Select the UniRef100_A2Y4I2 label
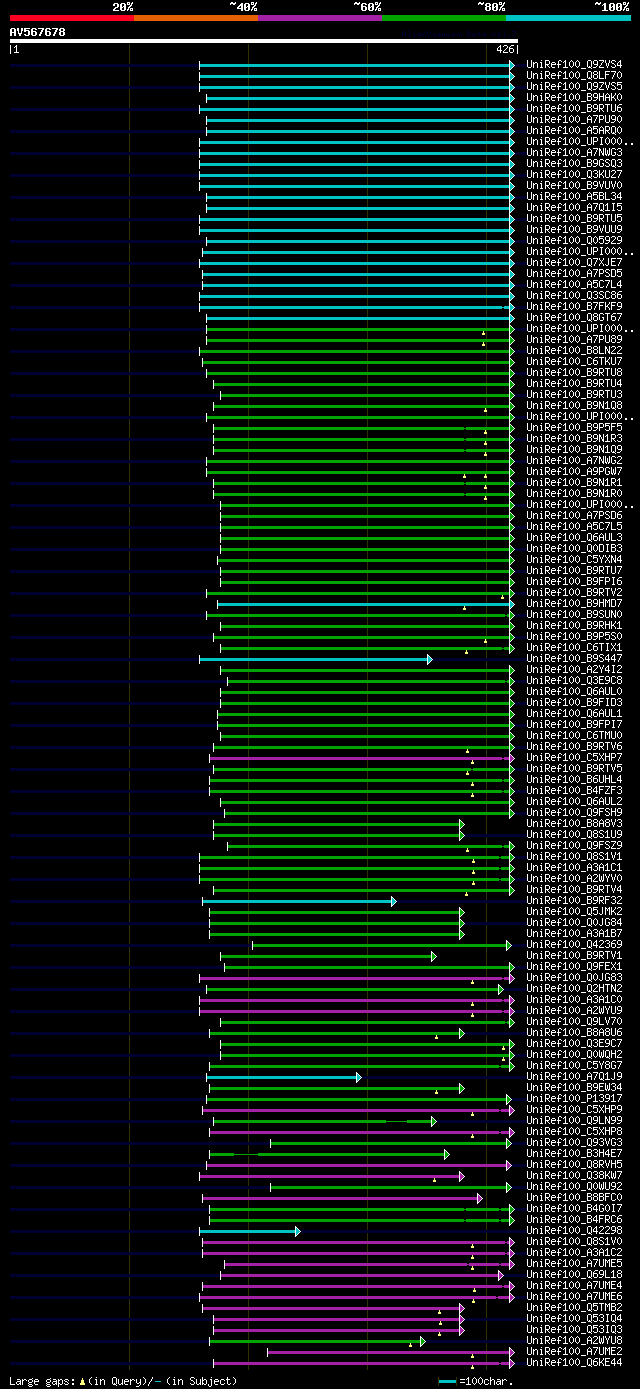The width and height of the screenshot is (640, 1389). tap(575, 669)
